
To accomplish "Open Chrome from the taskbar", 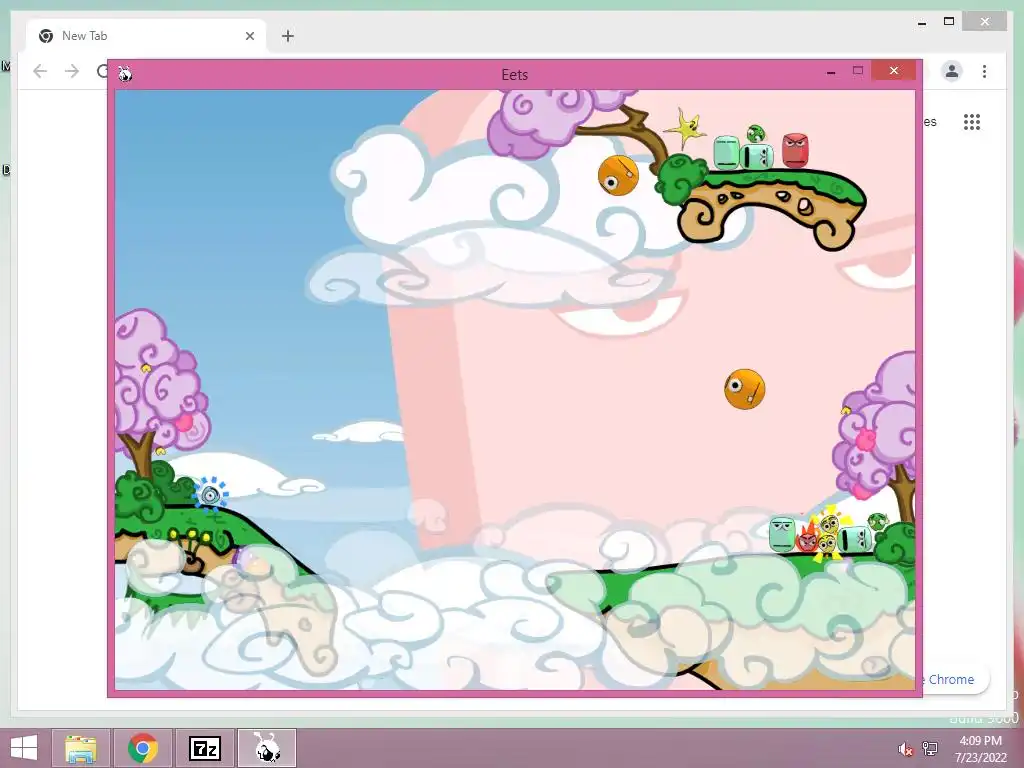I will pos(142,748).
